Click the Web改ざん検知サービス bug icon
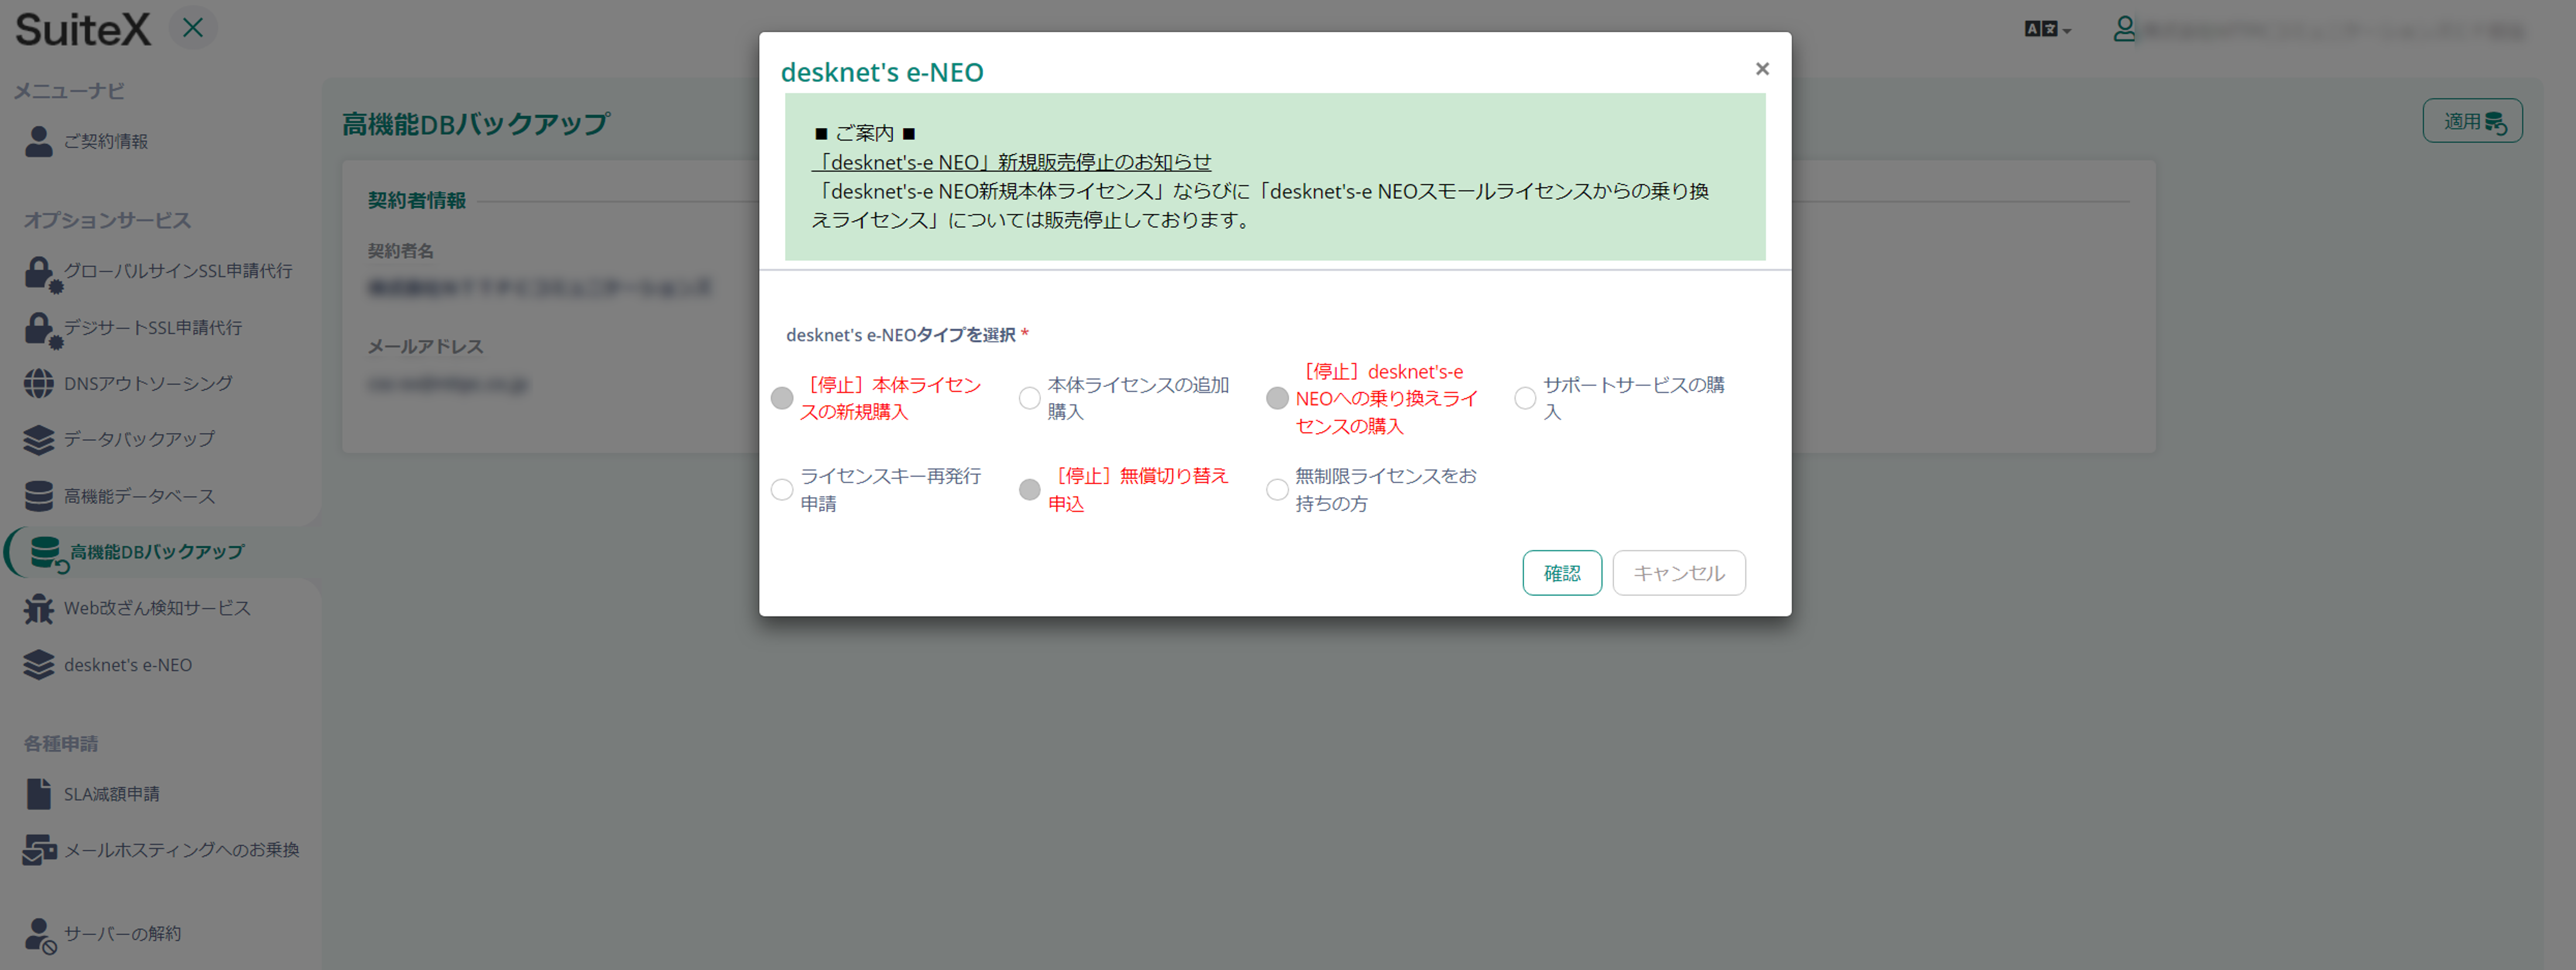The image size is (2576, 970). [x=39, y=608]
